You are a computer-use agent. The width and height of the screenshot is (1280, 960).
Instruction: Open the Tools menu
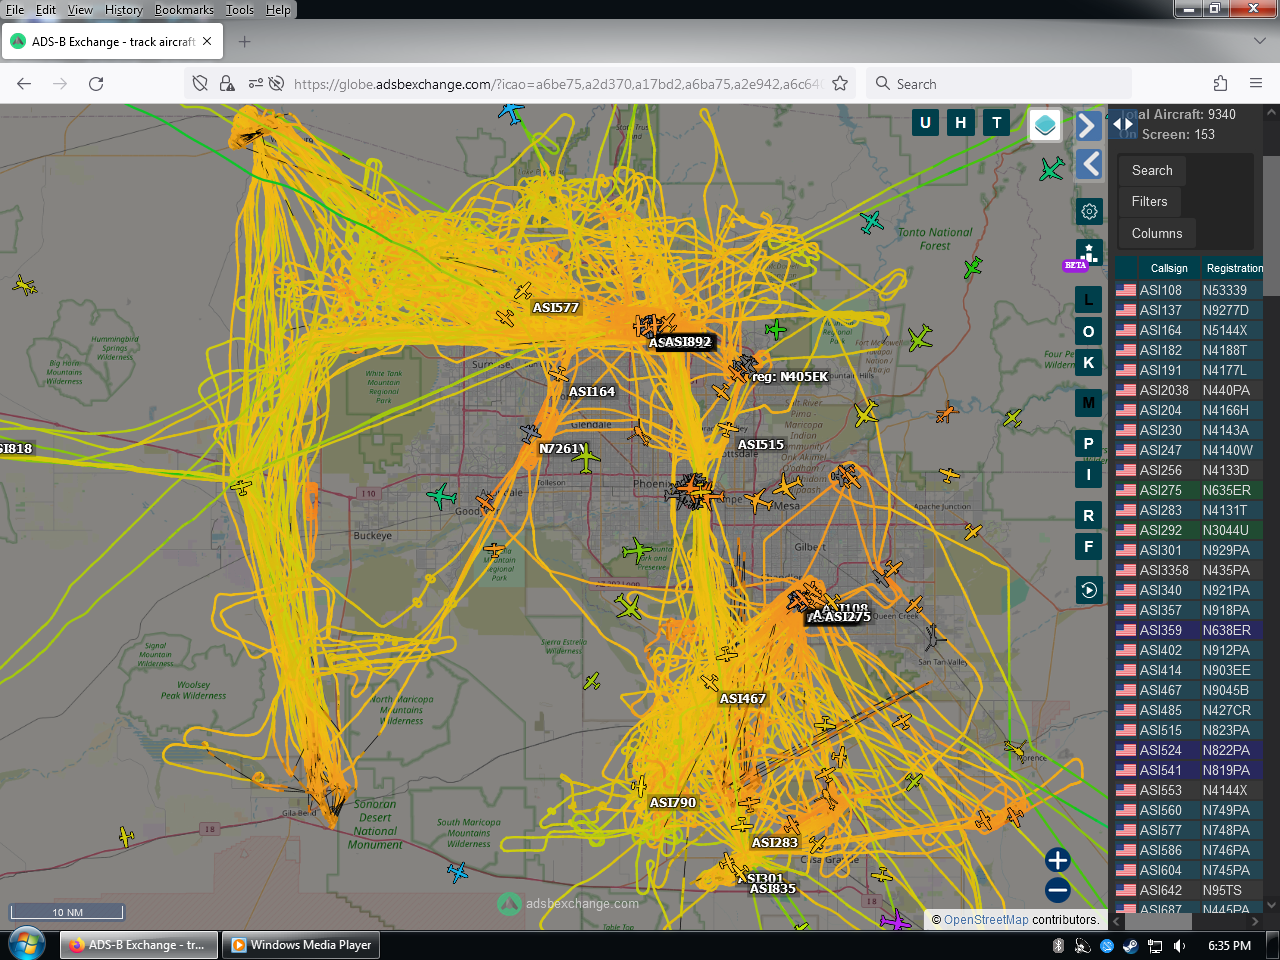click(240, 10)
